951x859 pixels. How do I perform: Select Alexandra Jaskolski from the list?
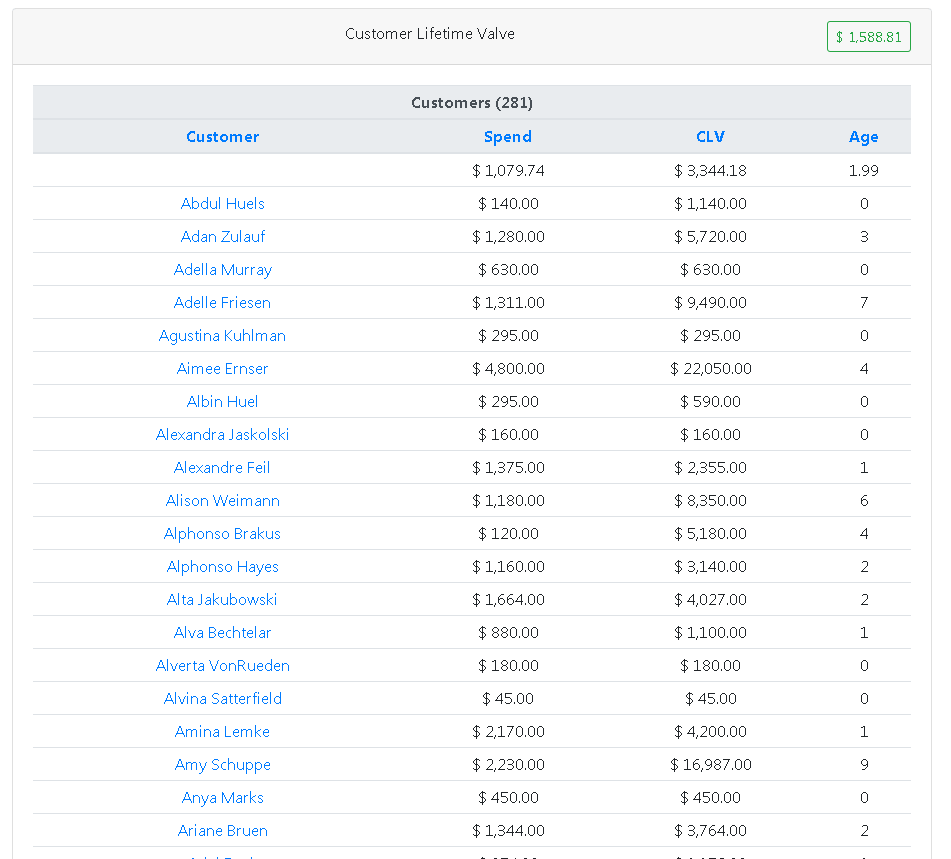[222, 435]
